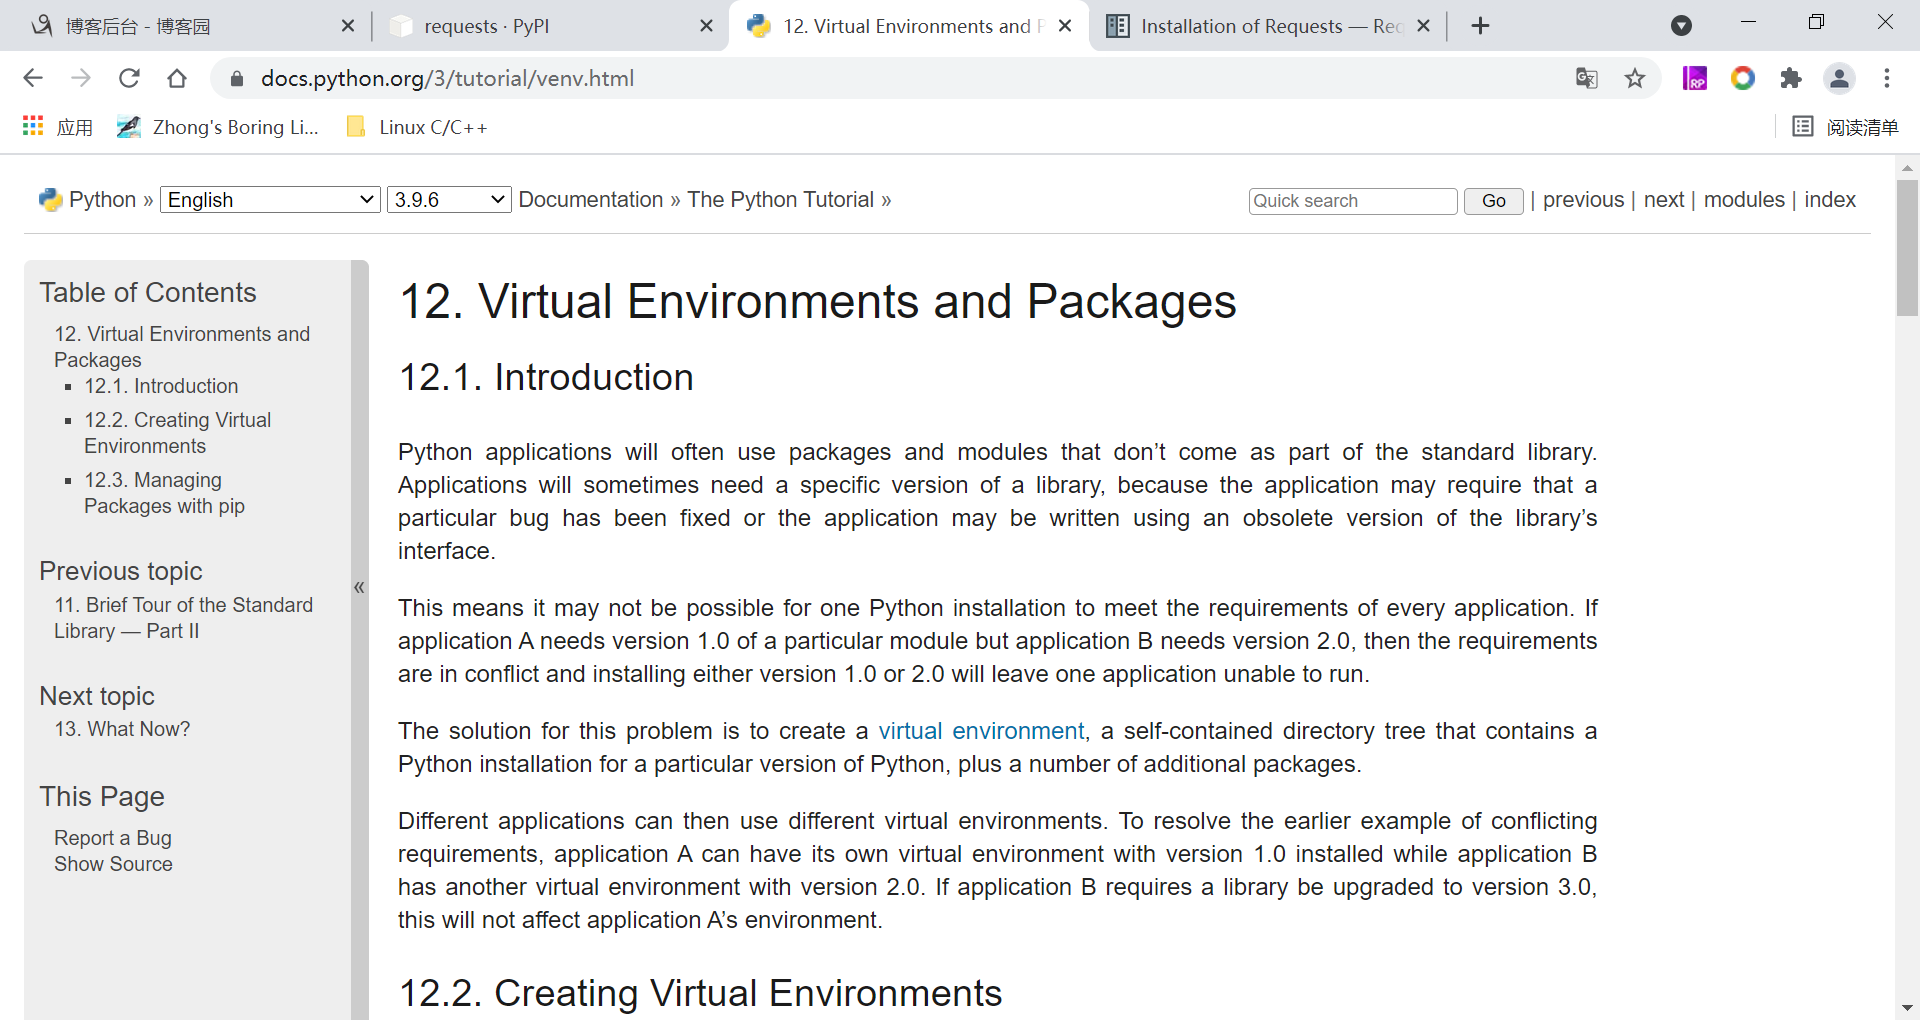This screenshot has height=1020, width=1920.
Task: Click the apps grid icon in bookmarks bar
Action: click(33, 126)
